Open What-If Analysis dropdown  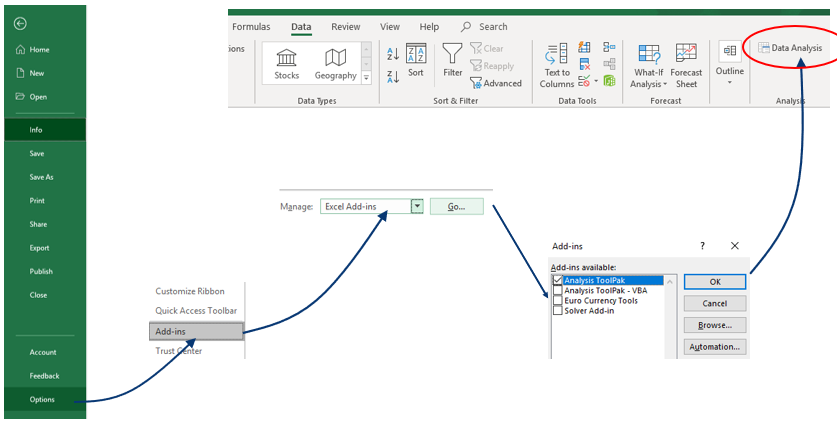[649, 66]
